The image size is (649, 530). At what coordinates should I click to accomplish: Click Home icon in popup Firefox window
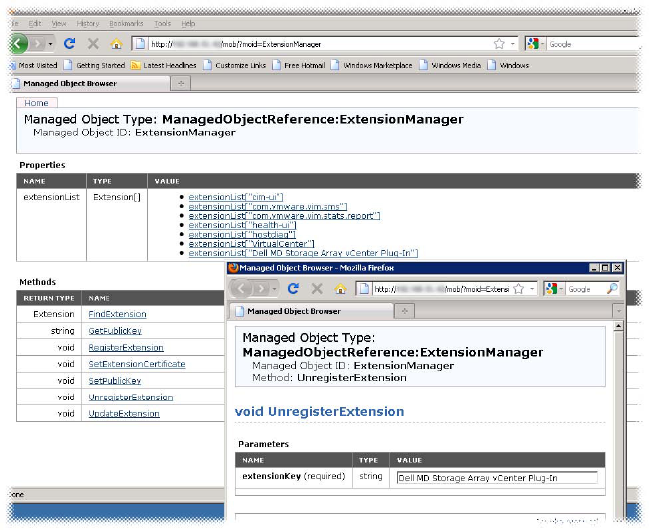(341, 289)
